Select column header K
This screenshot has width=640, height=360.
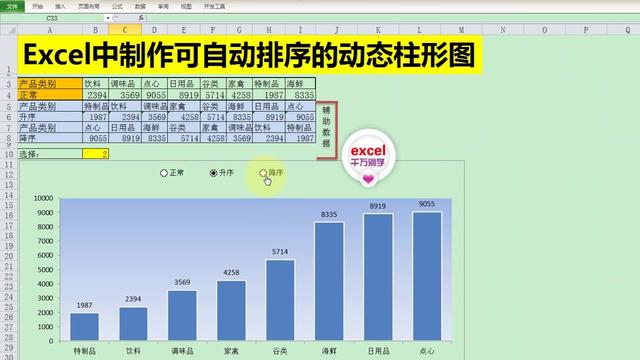click(x=378, y=30)
